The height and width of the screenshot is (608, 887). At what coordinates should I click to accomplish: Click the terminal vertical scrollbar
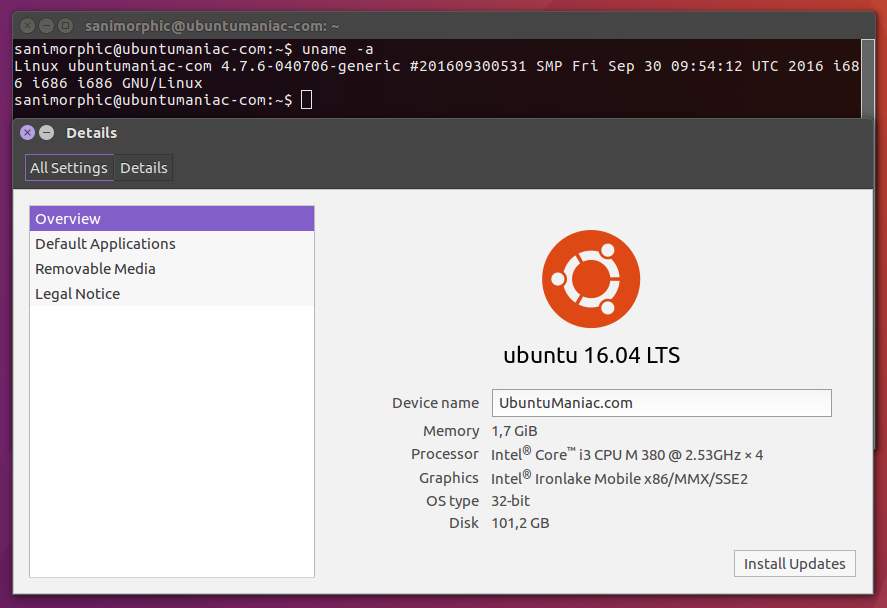tap(867, 78)
